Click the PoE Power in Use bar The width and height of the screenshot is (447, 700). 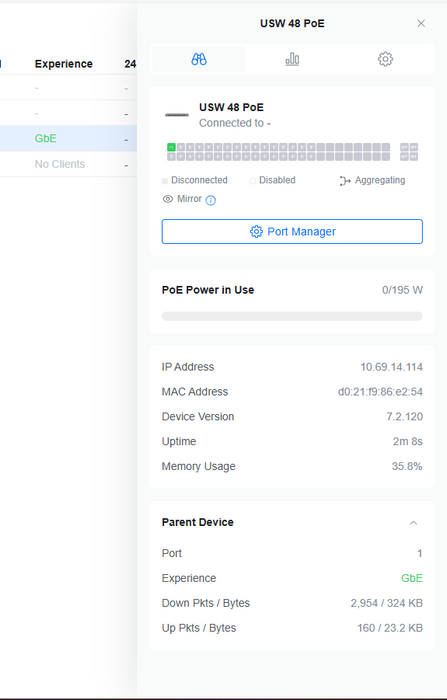292,316
